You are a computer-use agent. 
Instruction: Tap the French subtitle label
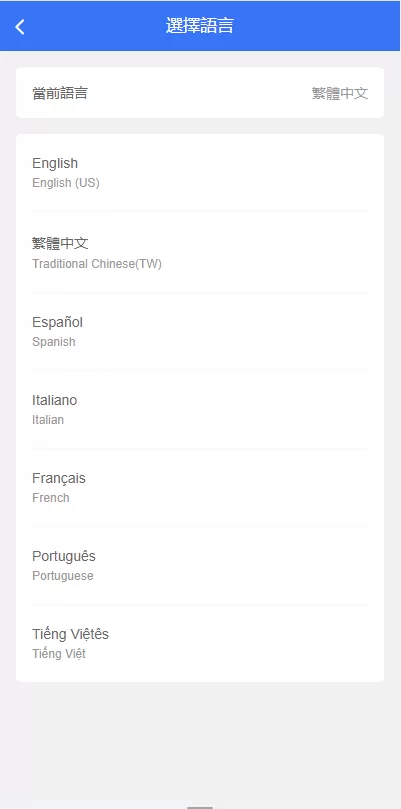[x=51, y=497]
